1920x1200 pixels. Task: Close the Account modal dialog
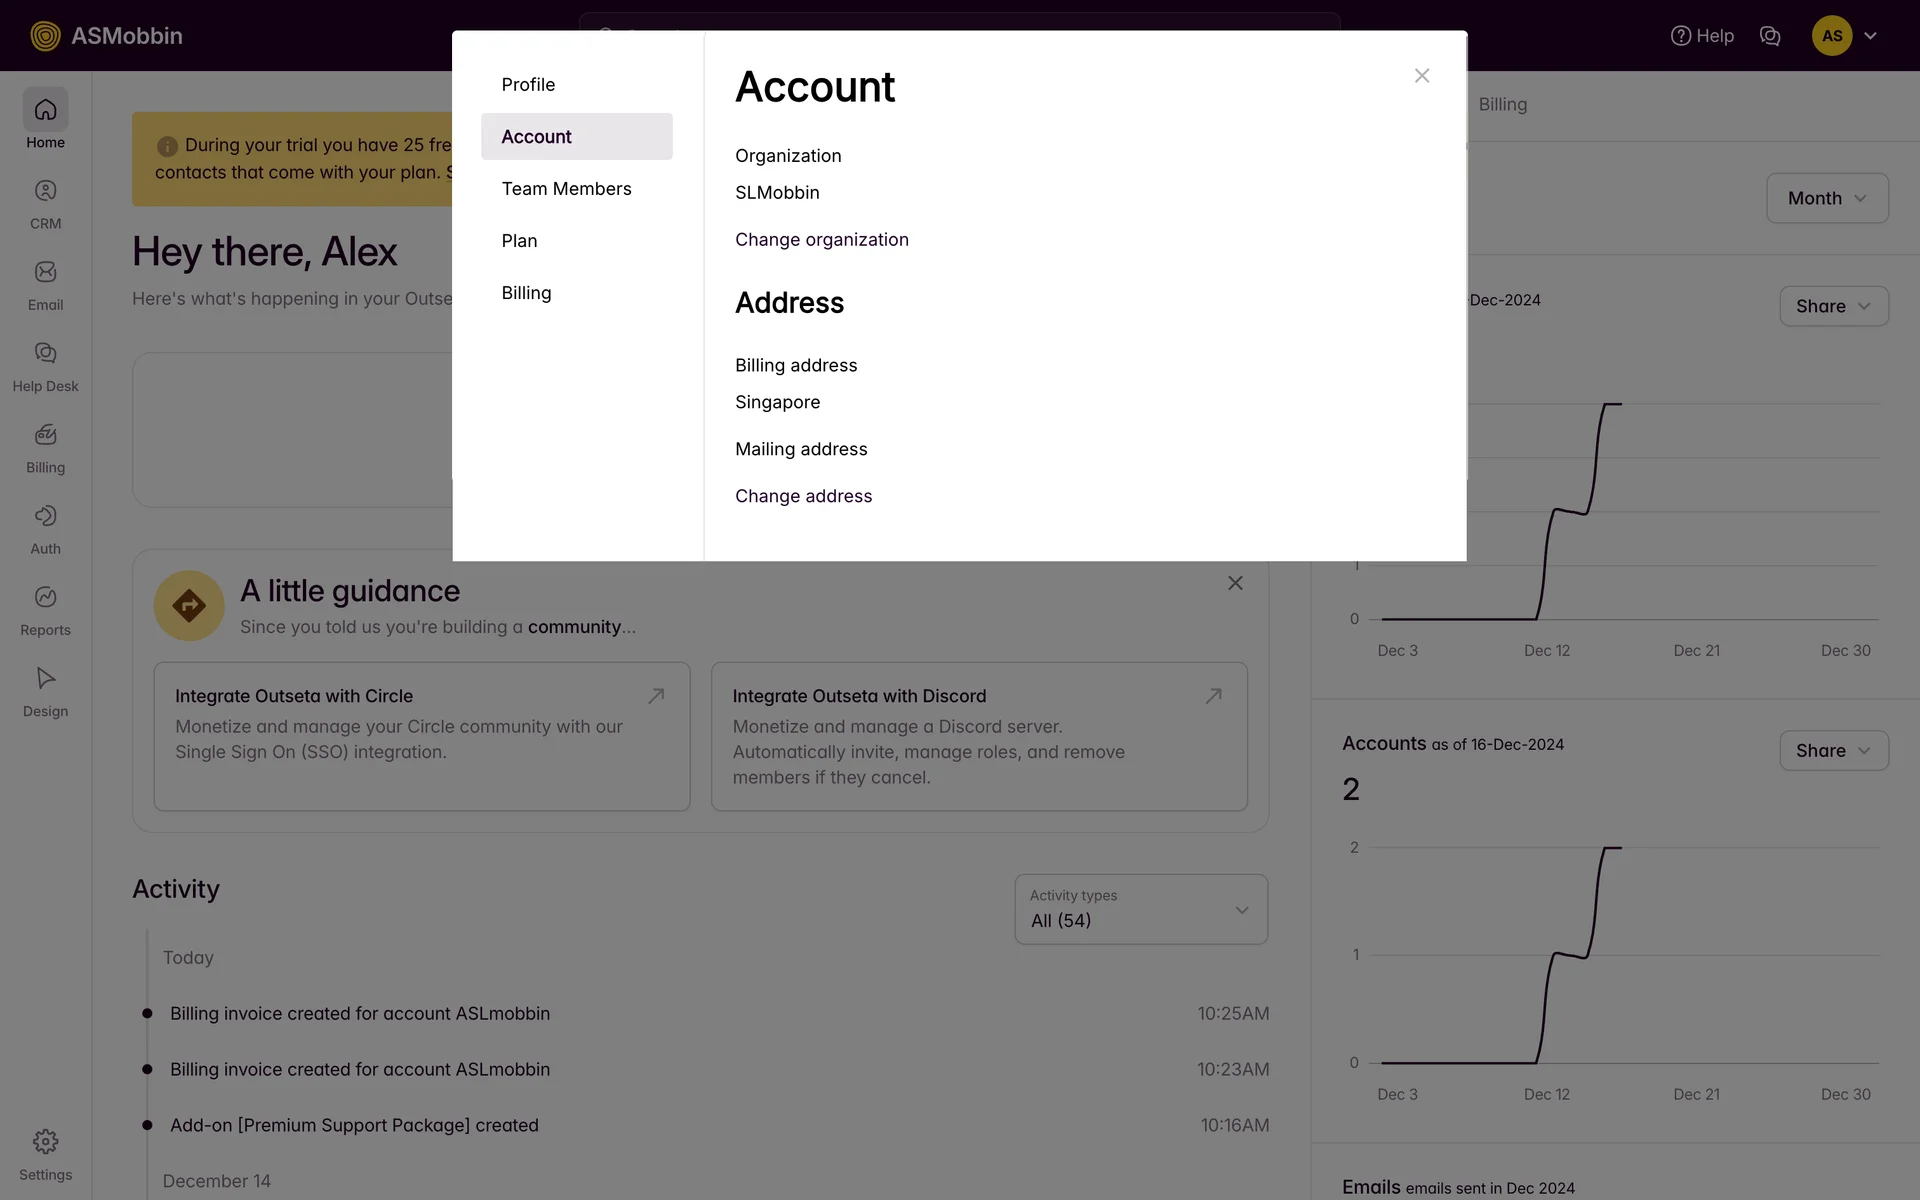coord(1421,76)
